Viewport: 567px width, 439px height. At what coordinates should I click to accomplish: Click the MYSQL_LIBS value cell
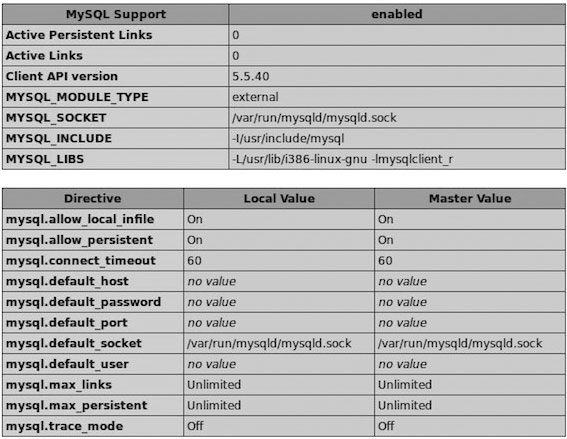(397, 159)
